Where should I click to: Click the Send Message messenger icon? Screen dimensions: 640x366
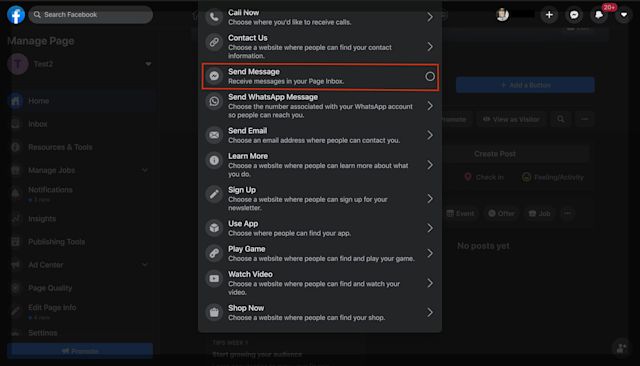(x=214, y=76)
